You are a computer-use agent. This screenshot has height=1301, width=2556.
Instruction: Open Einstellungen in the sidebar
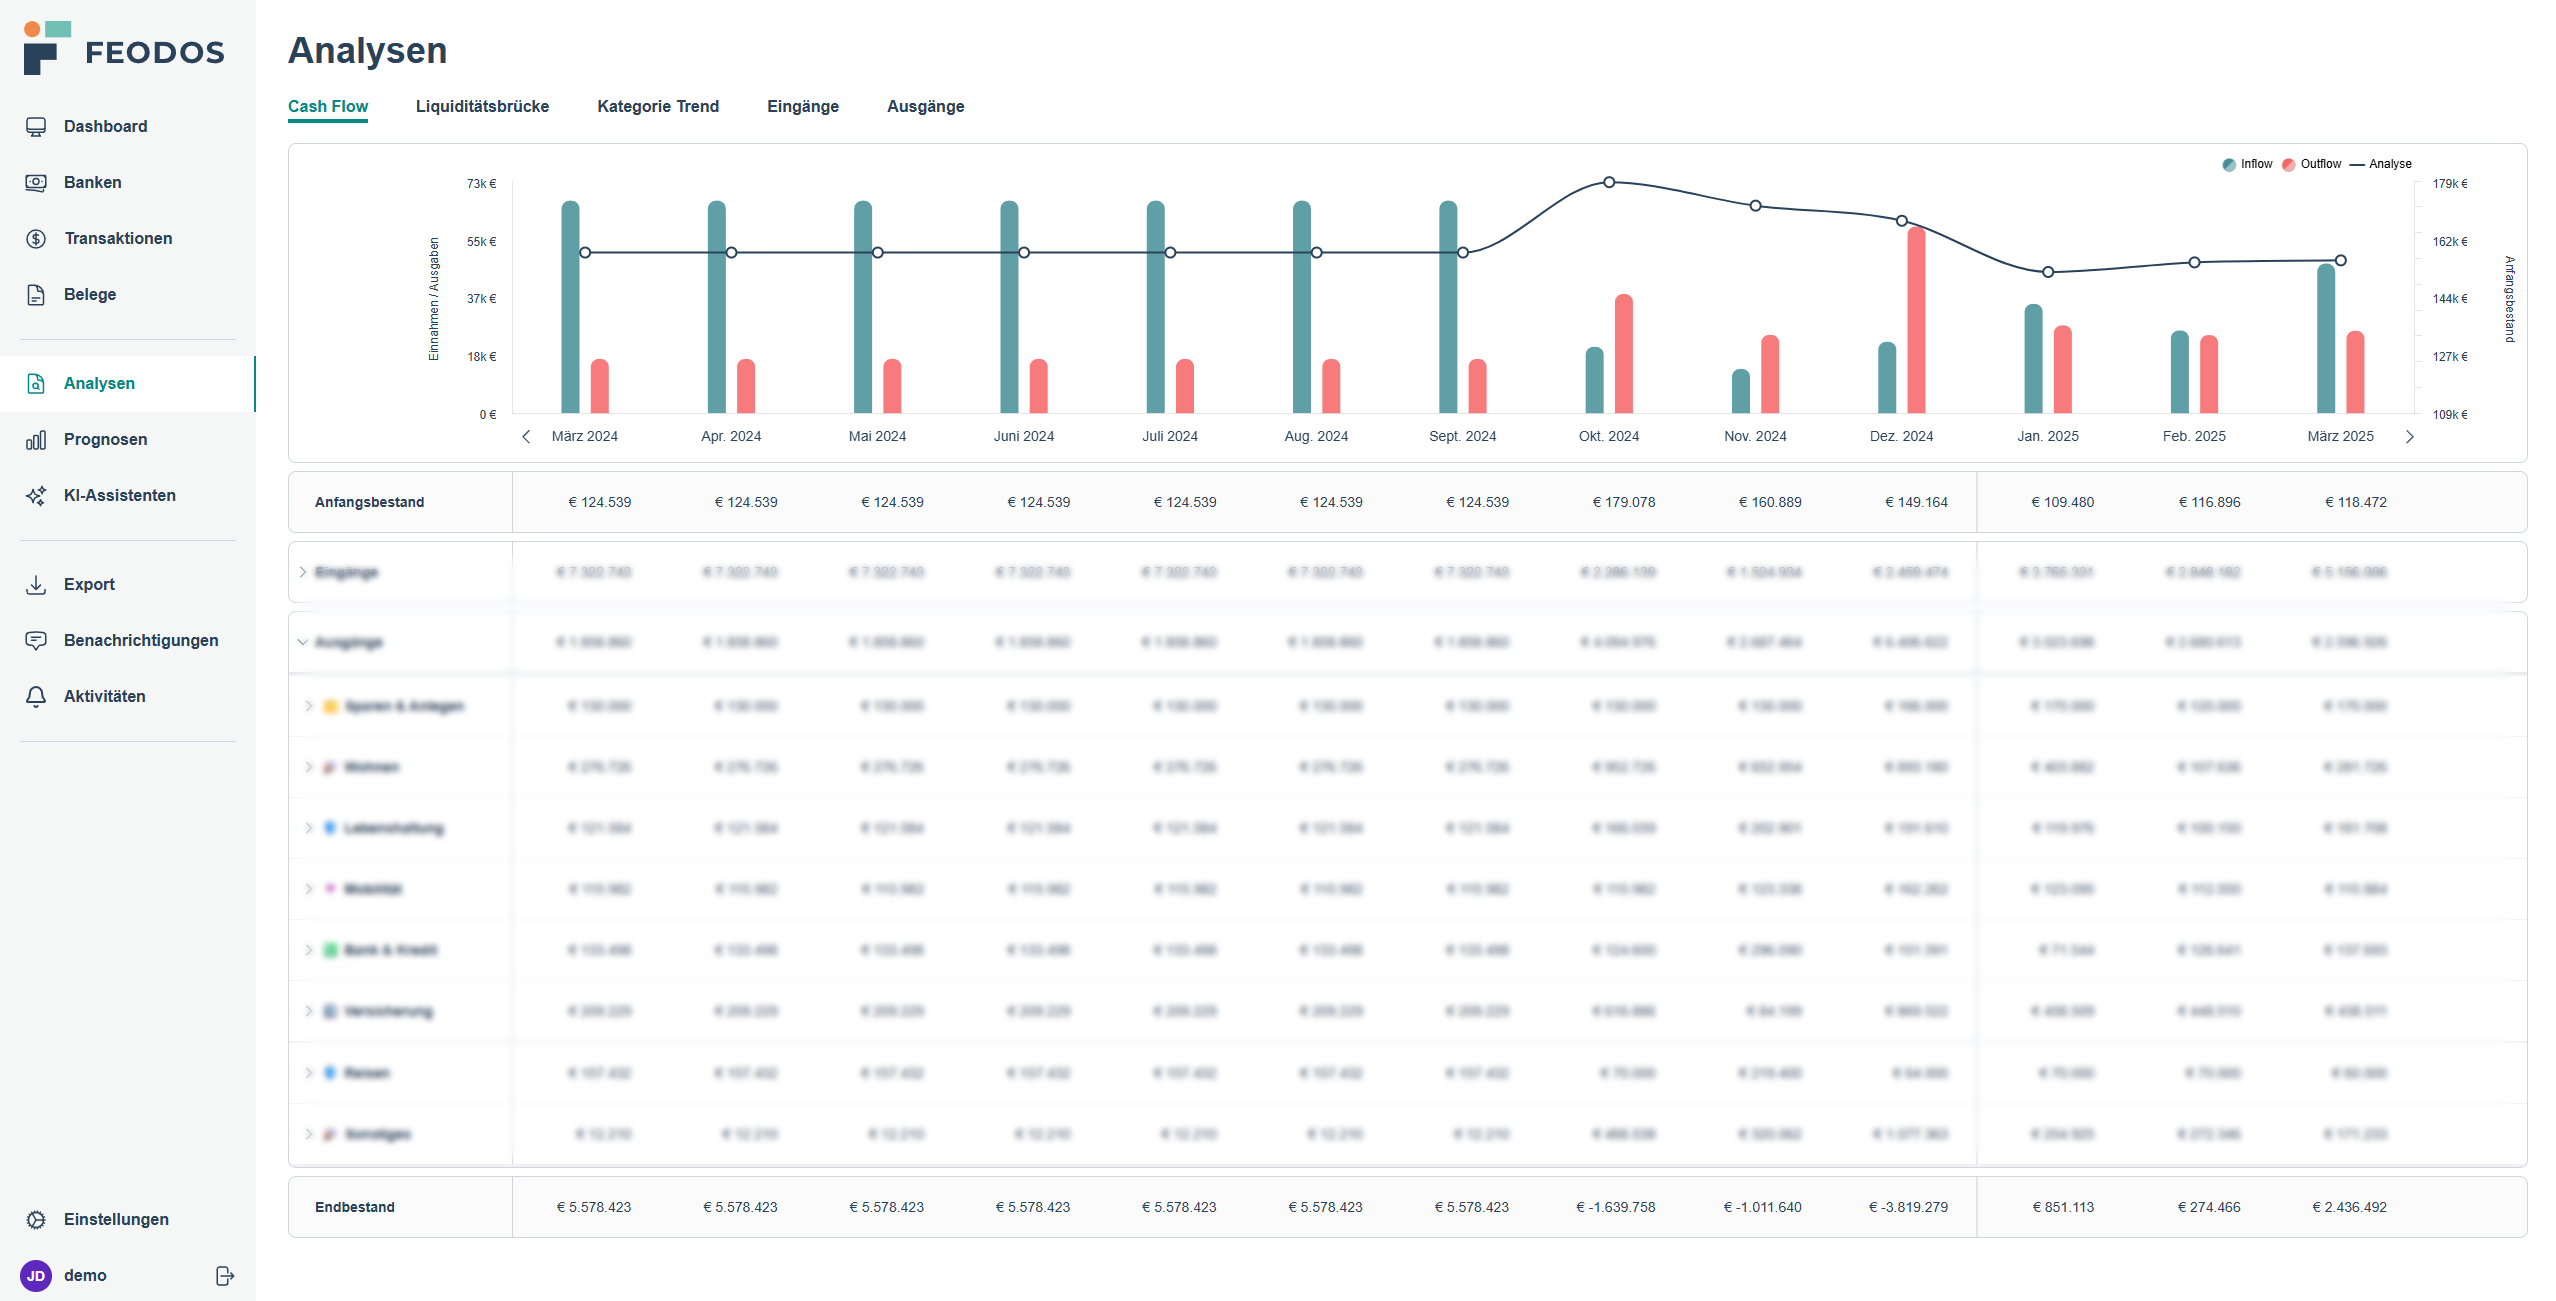(115, 1220)
